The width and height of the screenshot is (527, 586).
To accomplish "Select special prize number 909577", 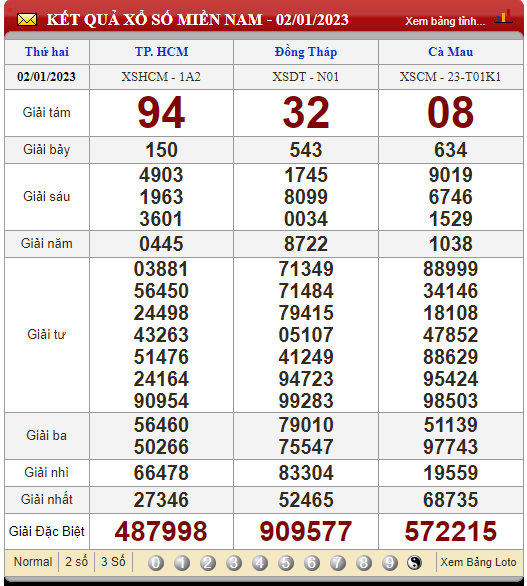I will click(x=306, y=531).
